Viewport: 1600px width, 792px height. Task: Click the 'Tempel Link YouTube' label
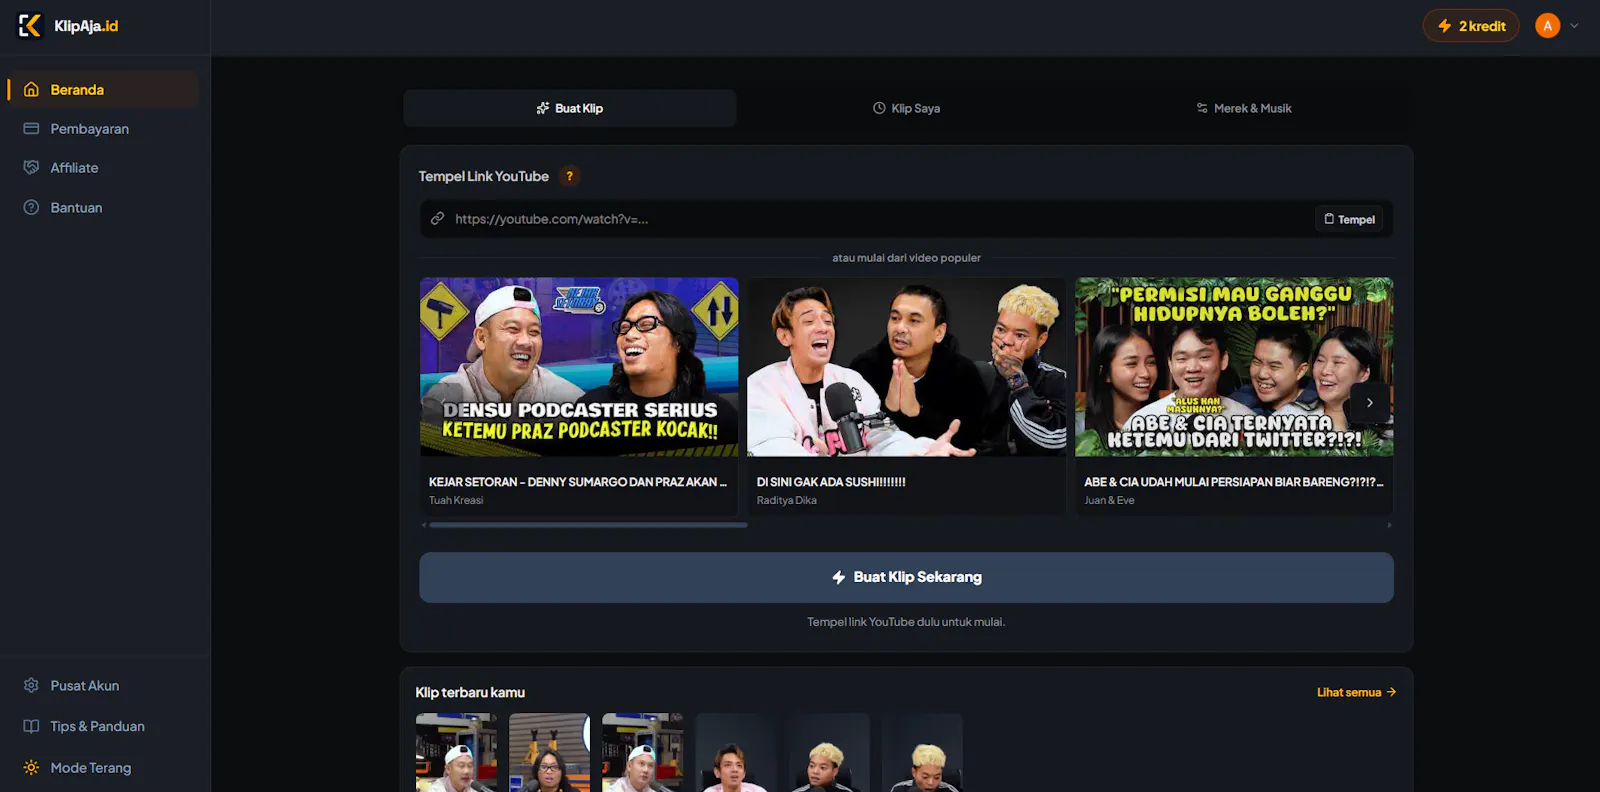pyautogui.click(x=484, y=176)
